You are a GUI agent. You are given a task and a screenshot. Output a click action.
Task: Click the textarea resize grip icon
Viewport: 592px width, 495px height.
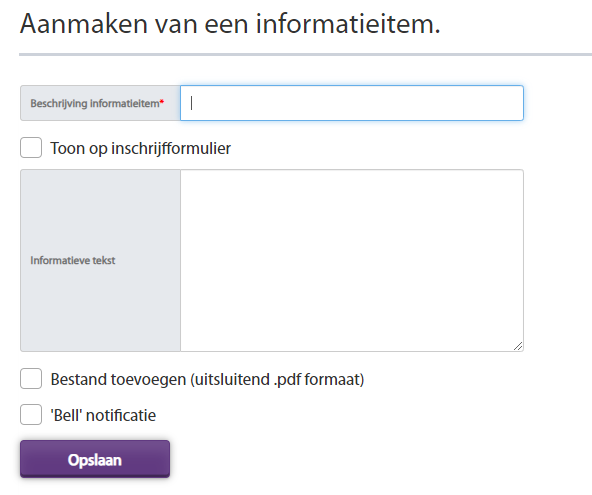(x=518, y=346)
